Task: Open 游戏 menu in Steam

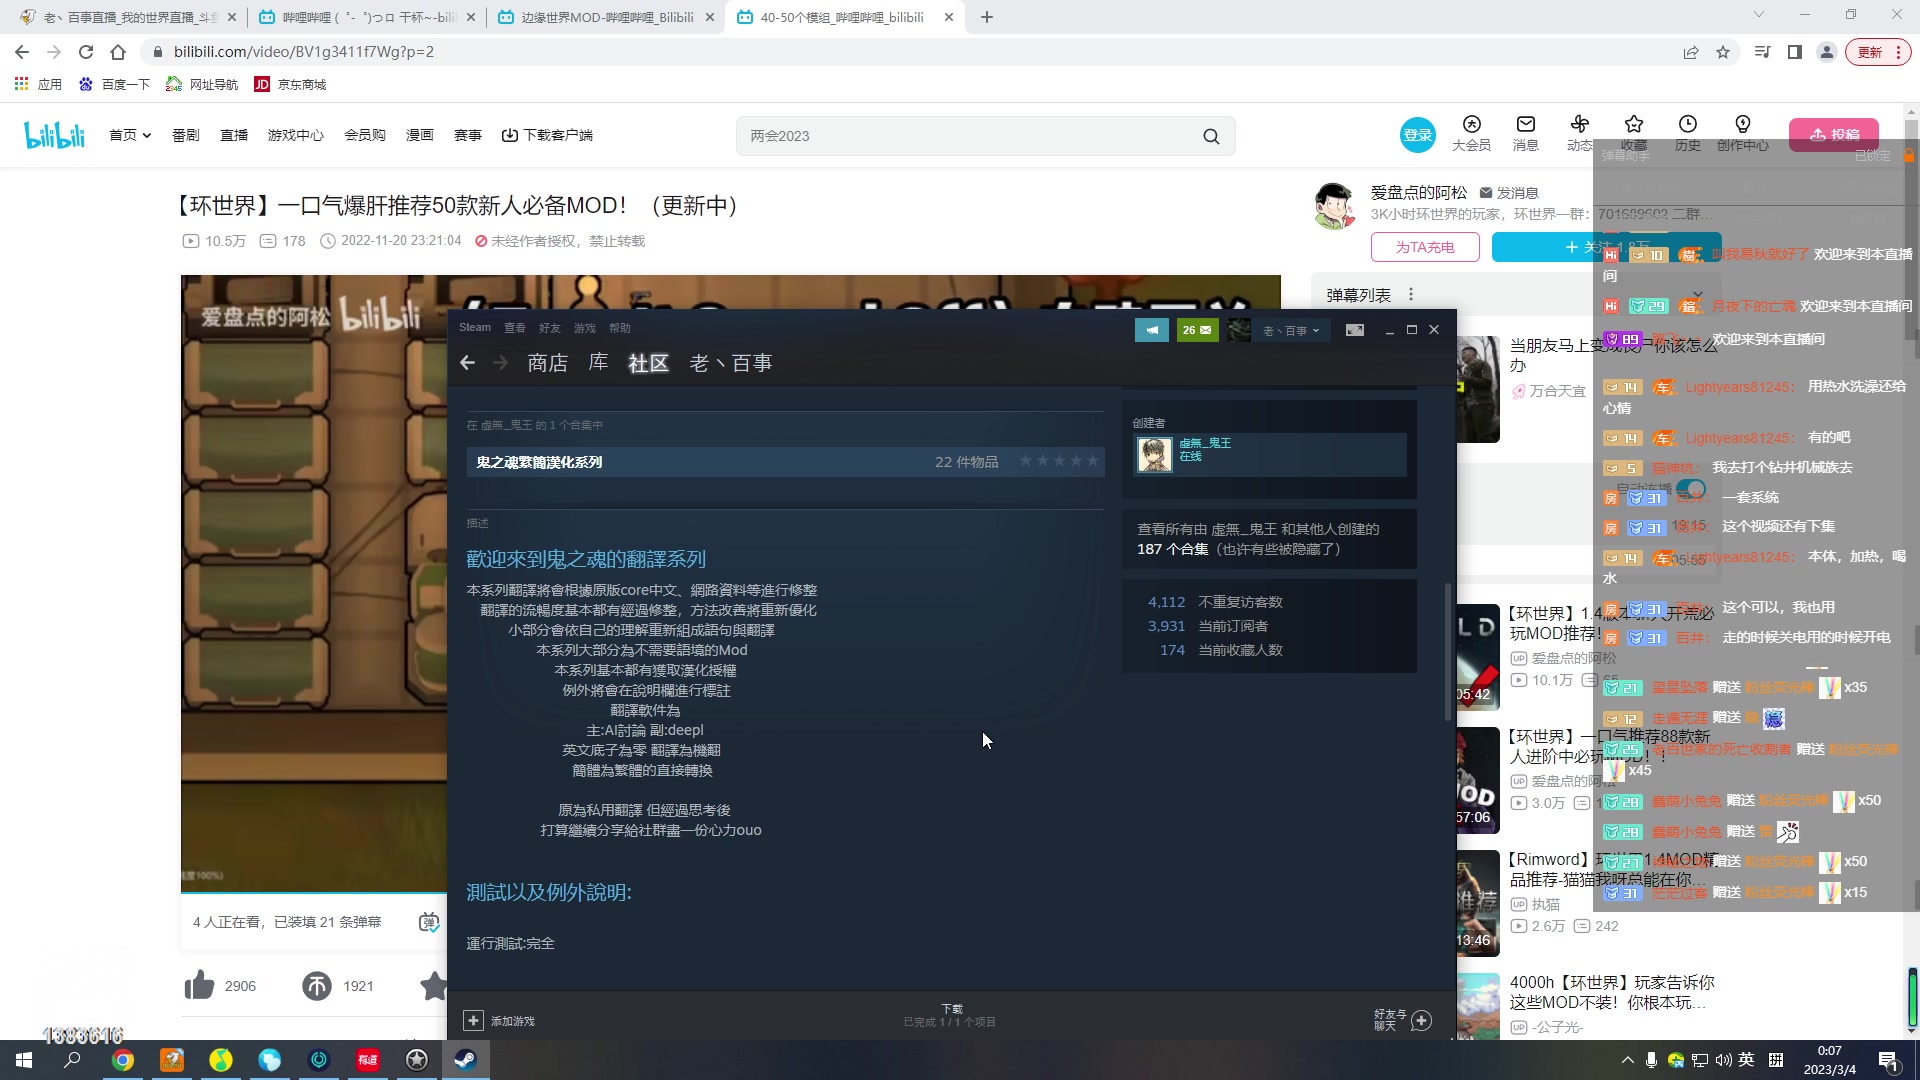Action: tap(585, 328)
